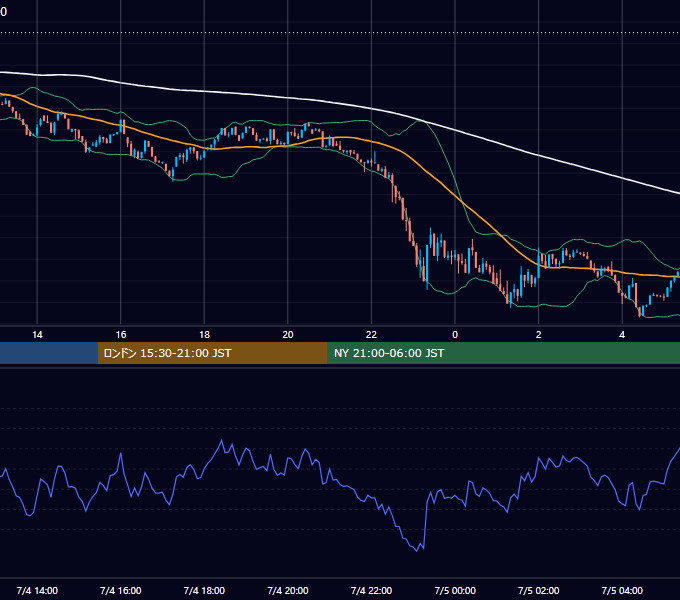Click the 2 hour label on price chart axis
The image size is (680, 600).
click(x=538, y=335)
